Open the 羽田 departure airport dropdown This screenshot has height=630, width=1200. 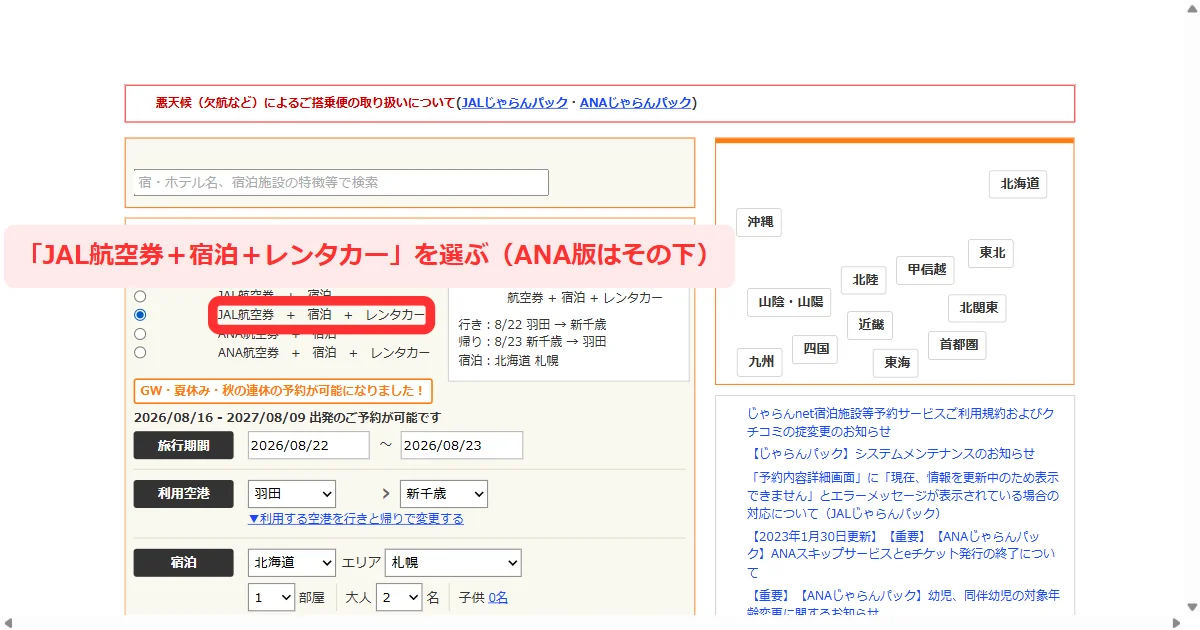pyautogui.click(x=292, y=494)
